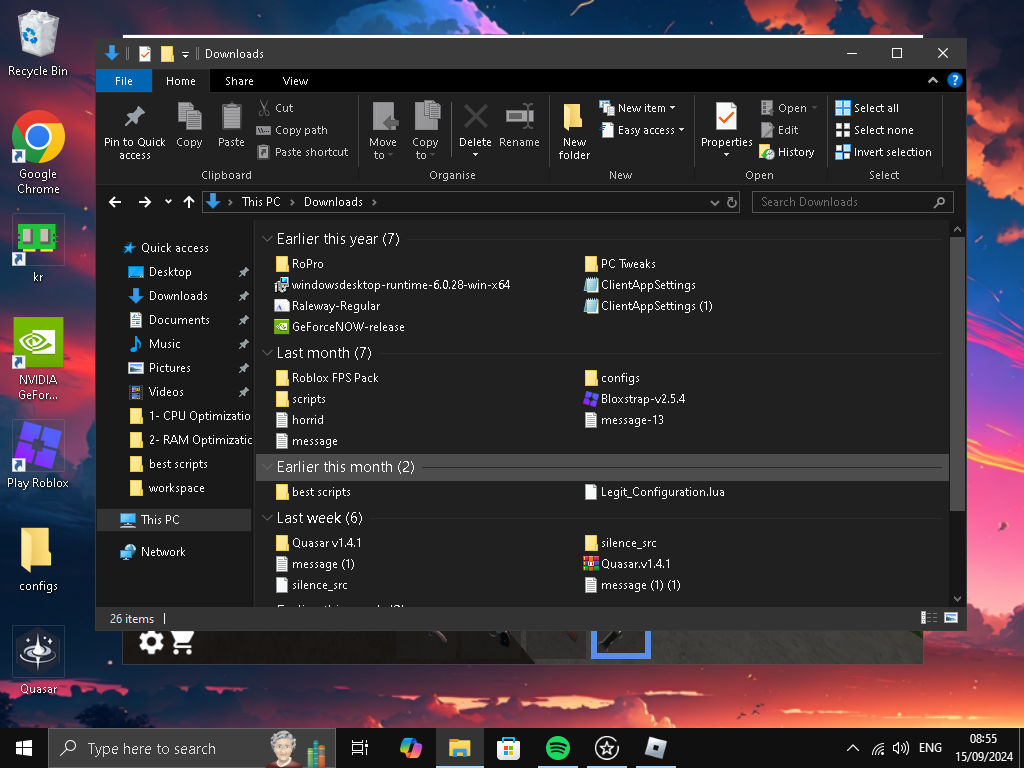
Task: Open the New item dropdown
Action: point(637,108)
